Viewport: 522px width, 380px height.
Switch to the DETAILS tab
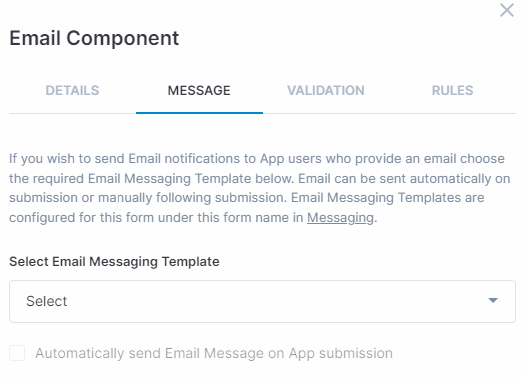[72, 91]
